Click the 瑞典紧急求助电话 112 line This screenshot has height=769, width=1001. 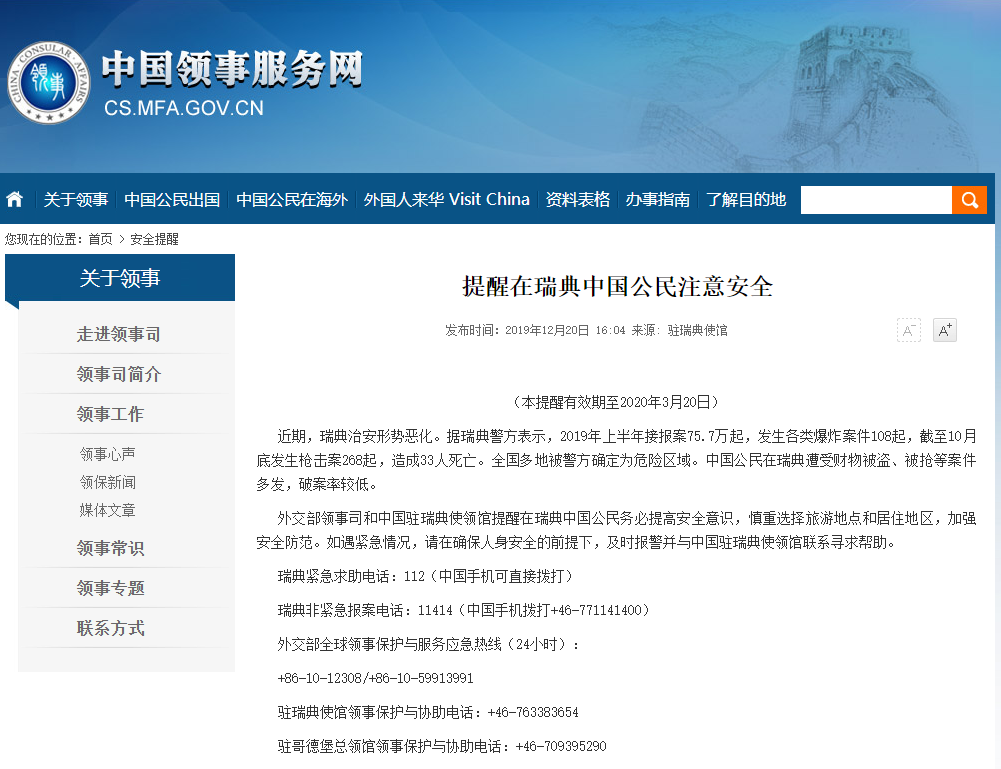coord(426,576)
